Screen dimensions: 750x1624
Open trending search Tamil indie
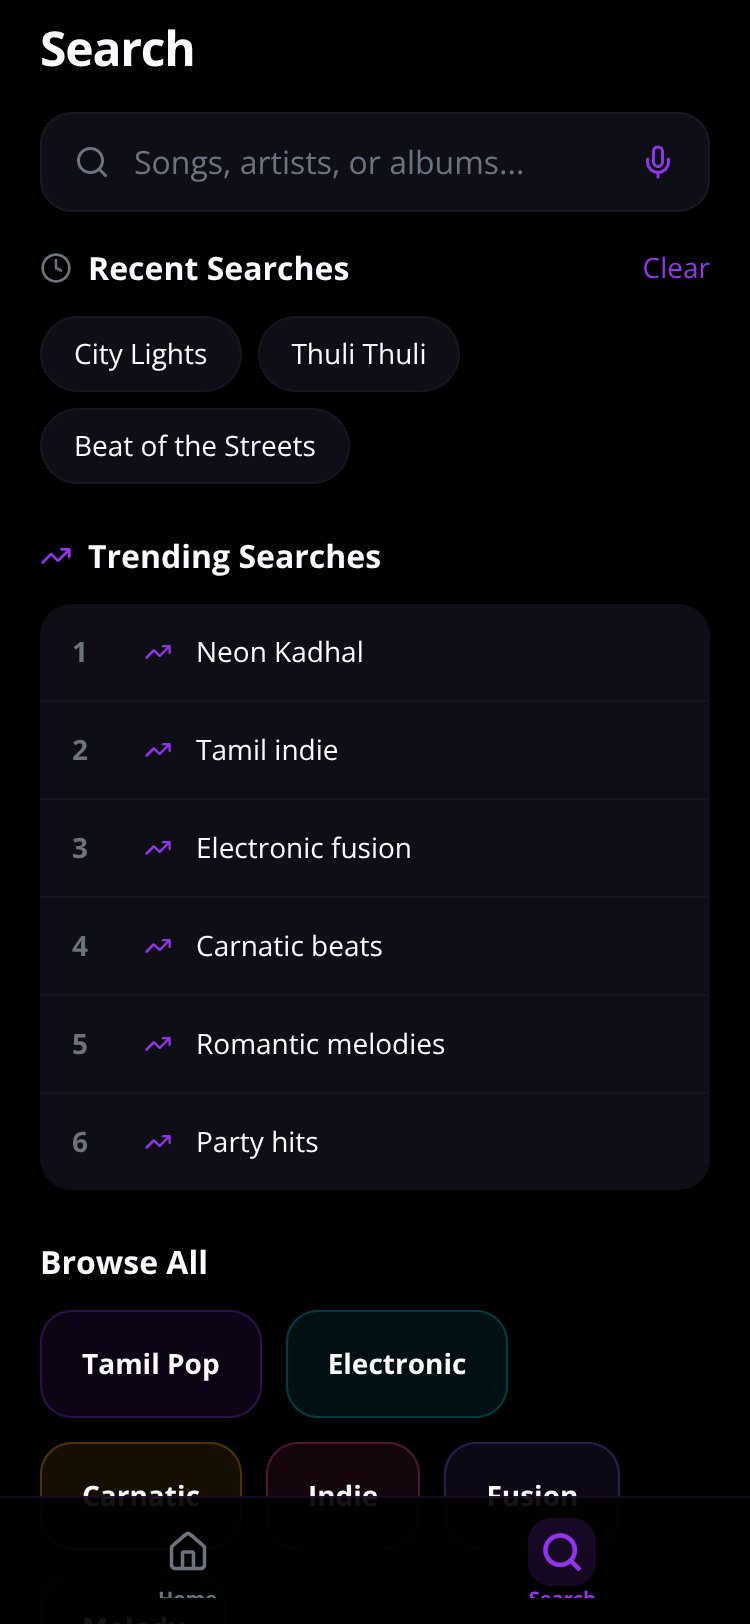coord(375,750)
